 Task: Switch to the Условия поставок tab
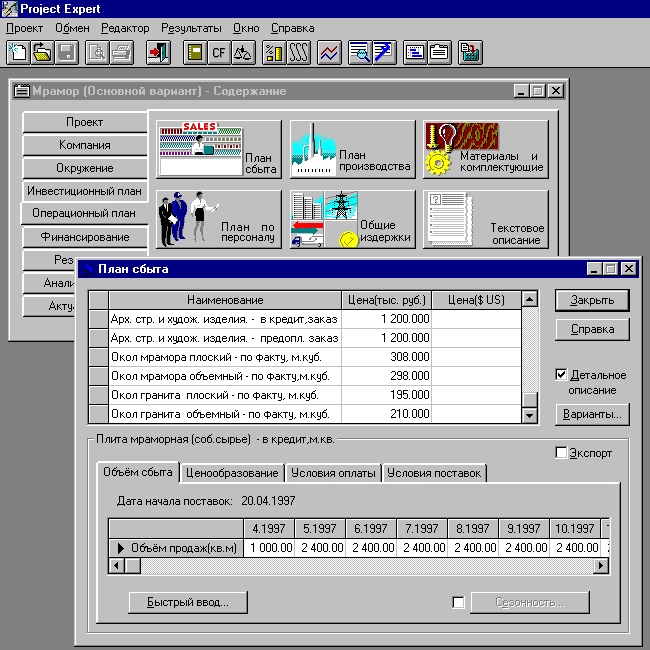coord(434,473)
